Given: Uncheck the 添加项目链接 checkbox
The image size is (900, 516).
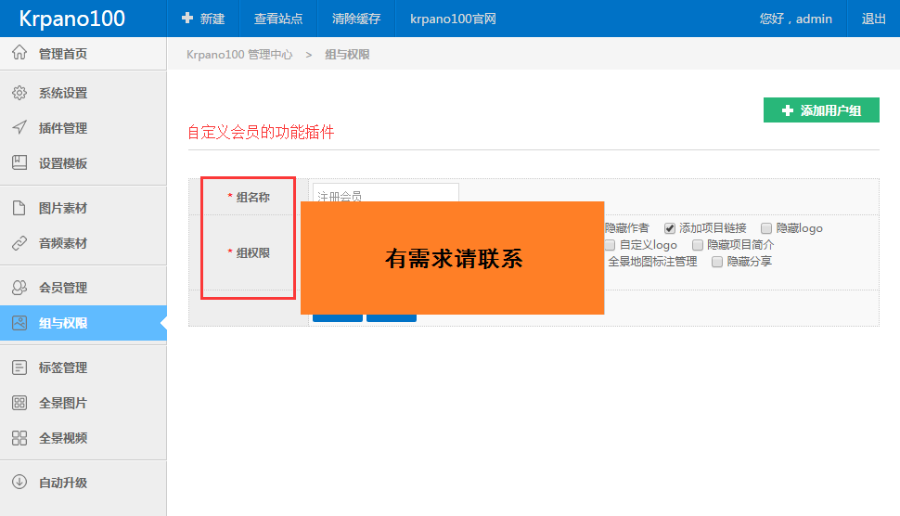Looking at the screenshot, I should coord(669,228).
